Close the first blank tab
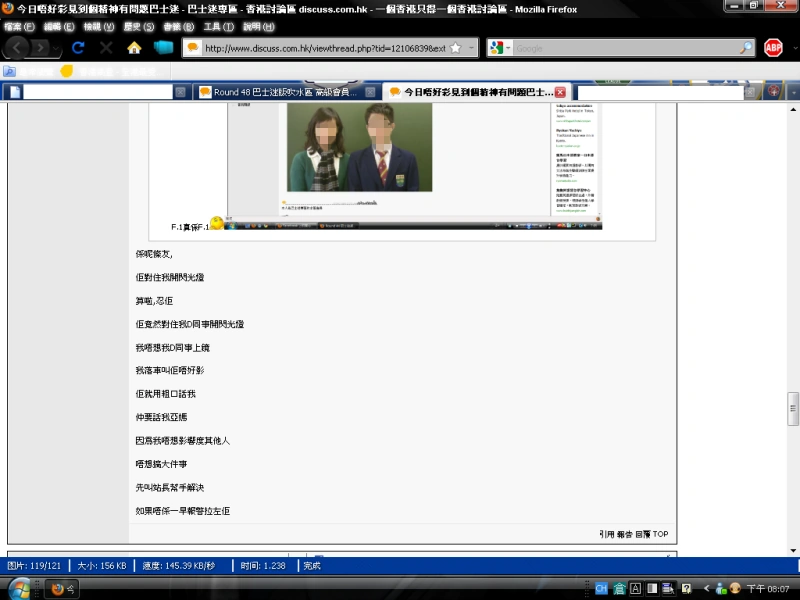This screenshot has height=600, width=800. pos(180,92)
